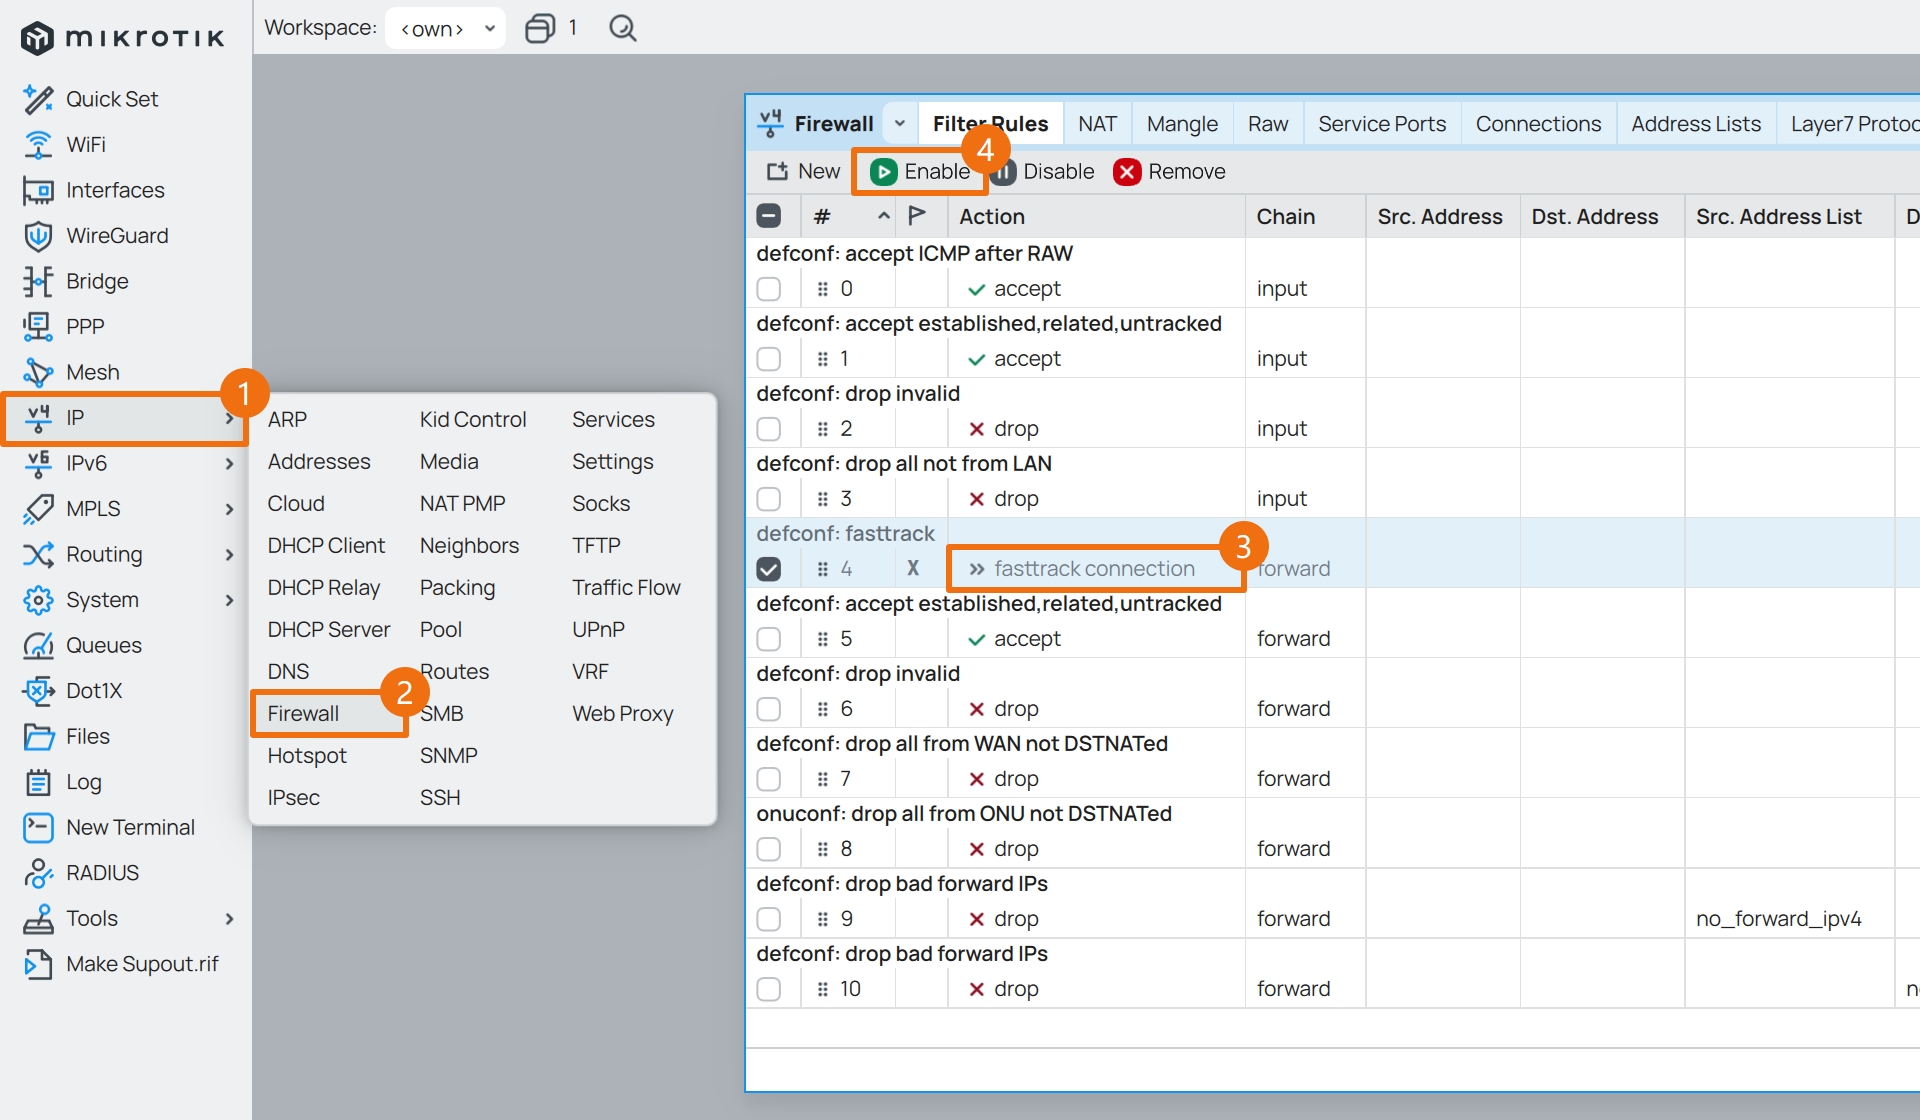Viewport: 1920px width, 1120px height.
Task: Click the red Remove icon
Action: click(1127, 172)
